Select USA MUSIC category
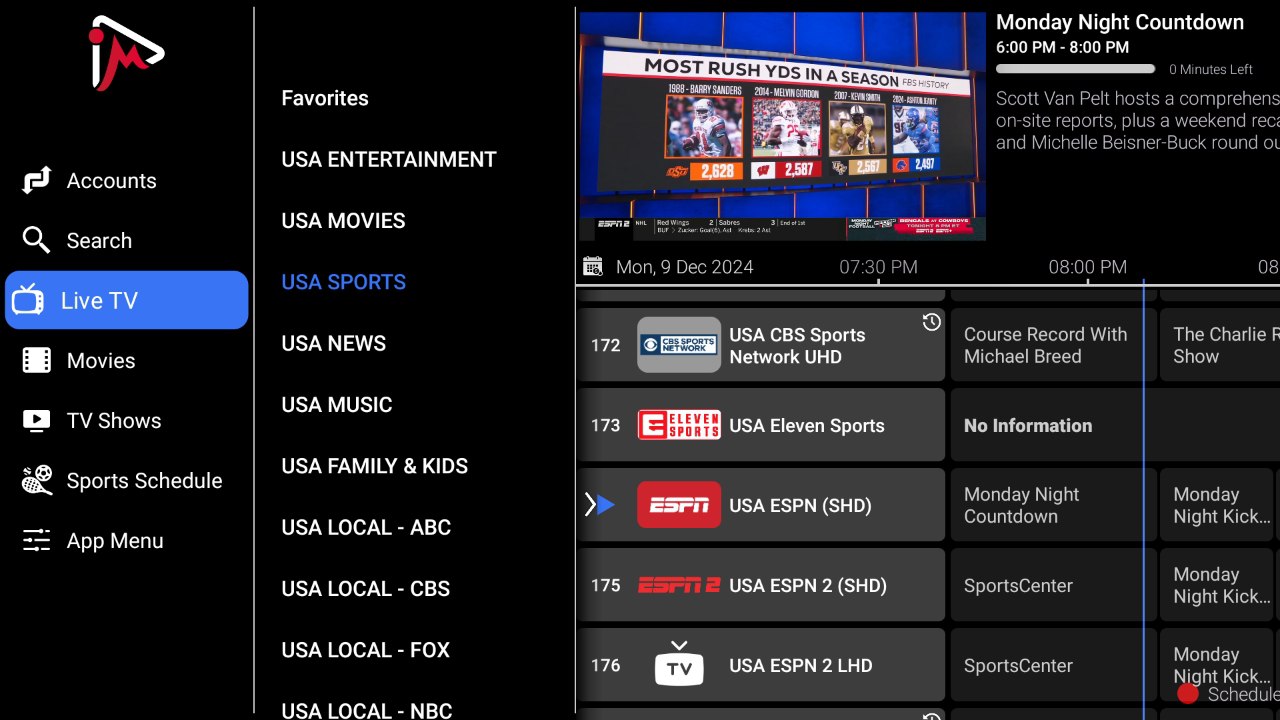 (337, 405)
